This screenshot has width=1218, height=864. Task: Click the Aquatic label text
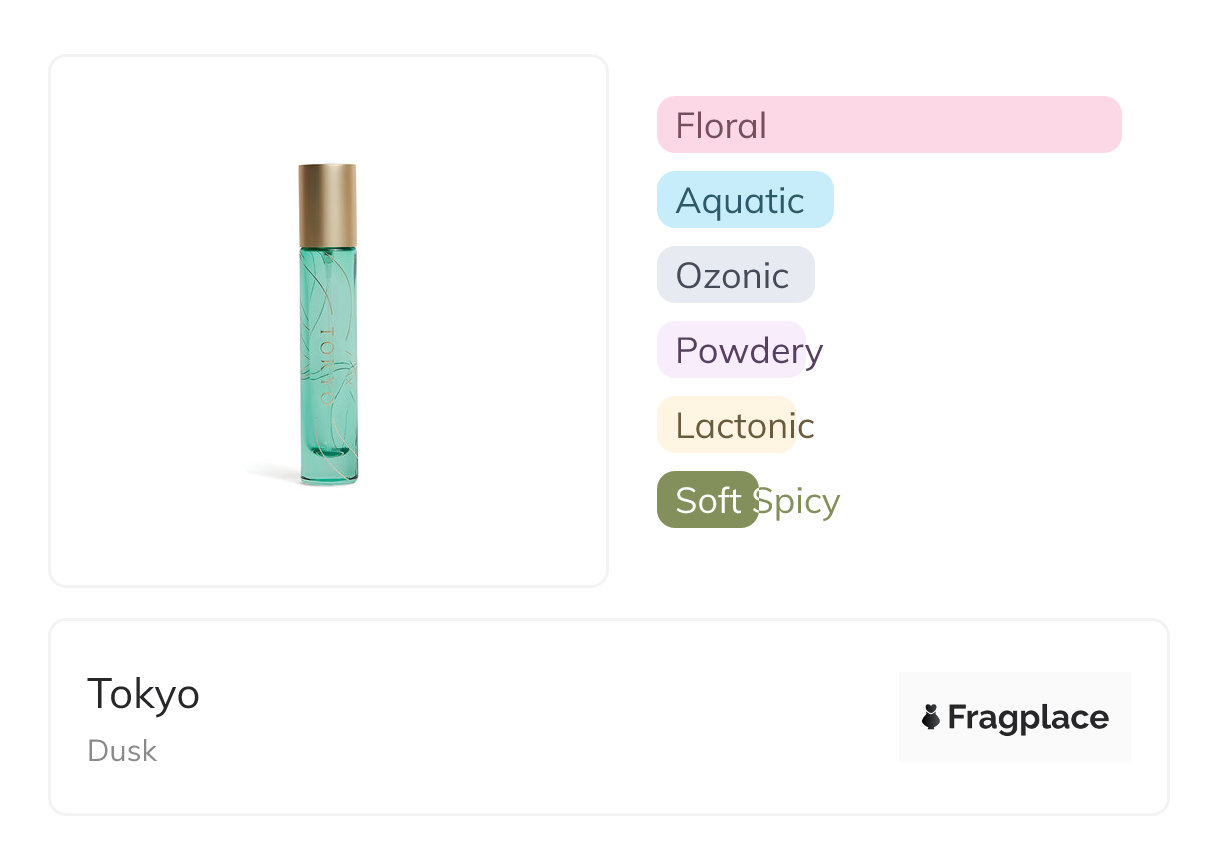pyautogui.click(x=739, y=201)
